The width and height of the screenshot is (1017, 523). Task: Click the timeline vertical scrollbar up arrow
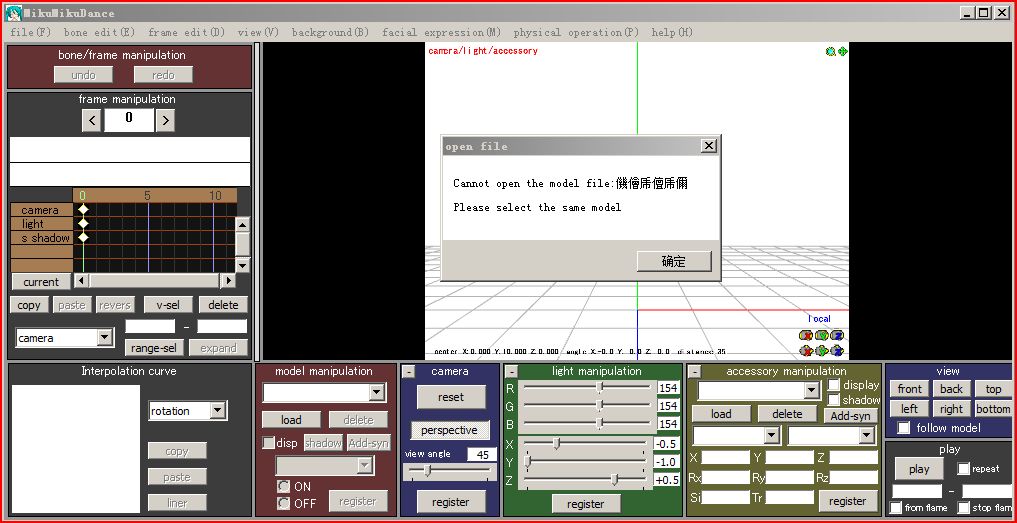242,225
